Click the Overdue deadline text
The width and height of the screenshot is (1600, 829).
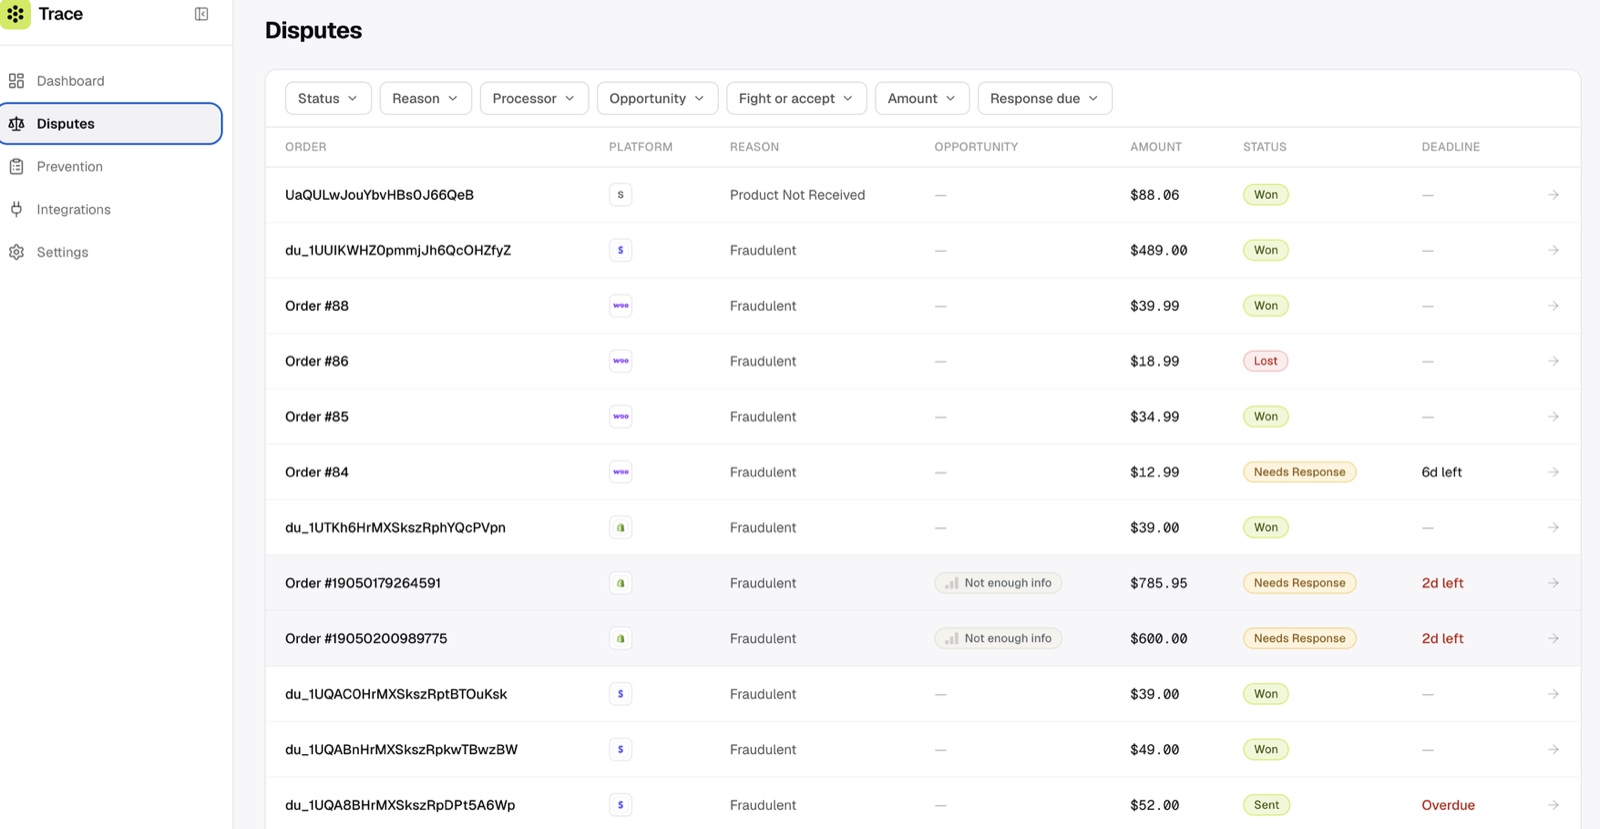(1448, 805)
